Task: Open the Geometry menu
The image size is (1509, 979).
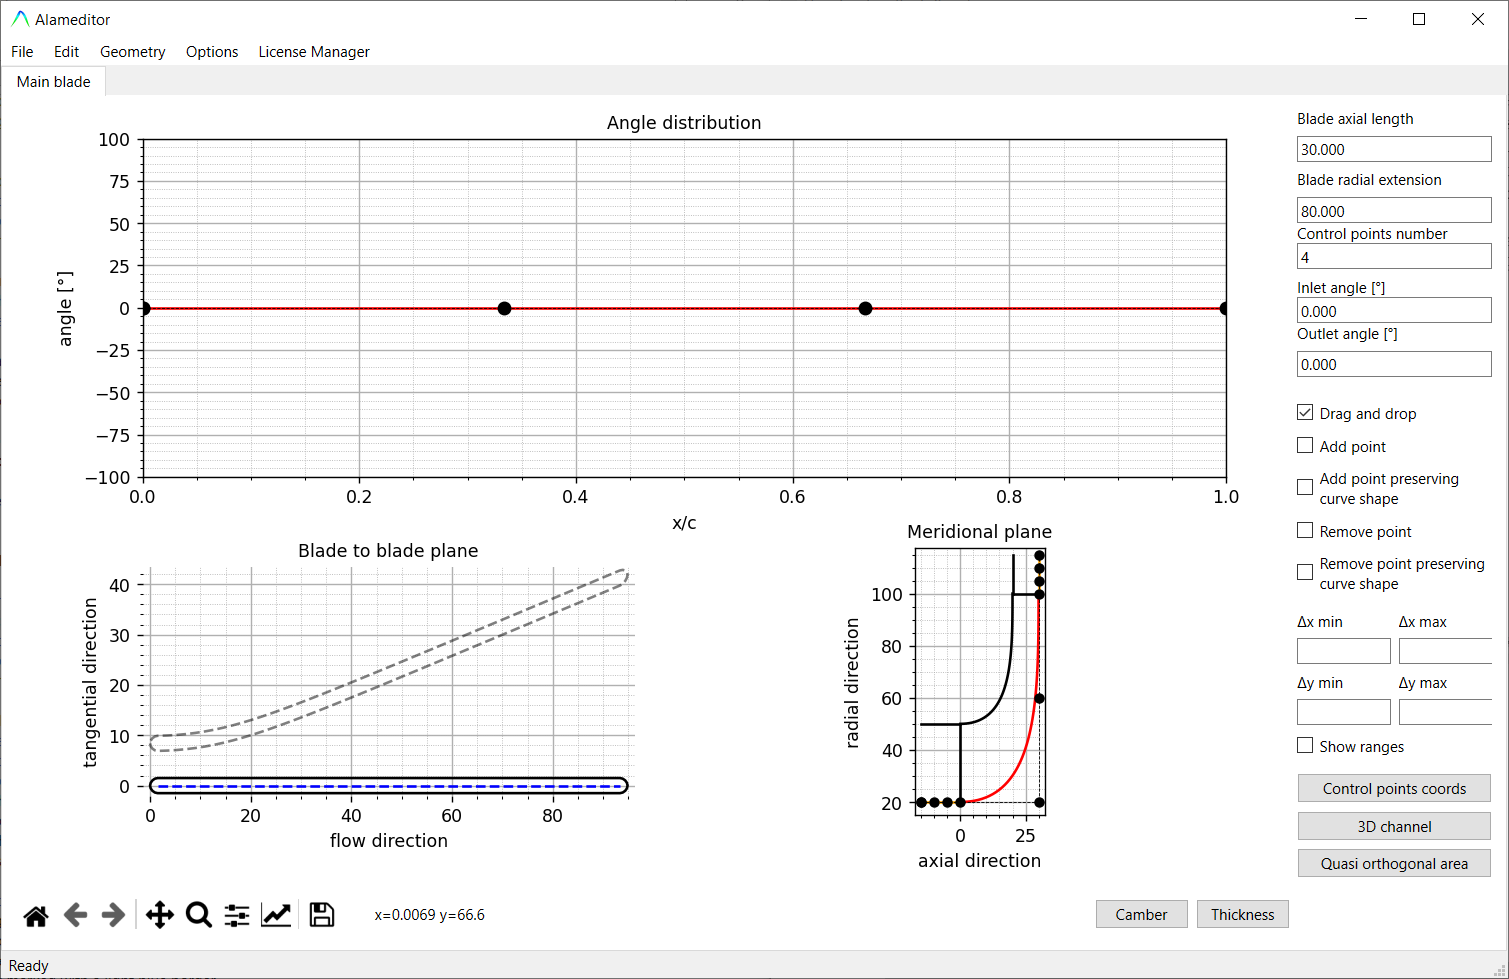Action: point(132,52)
